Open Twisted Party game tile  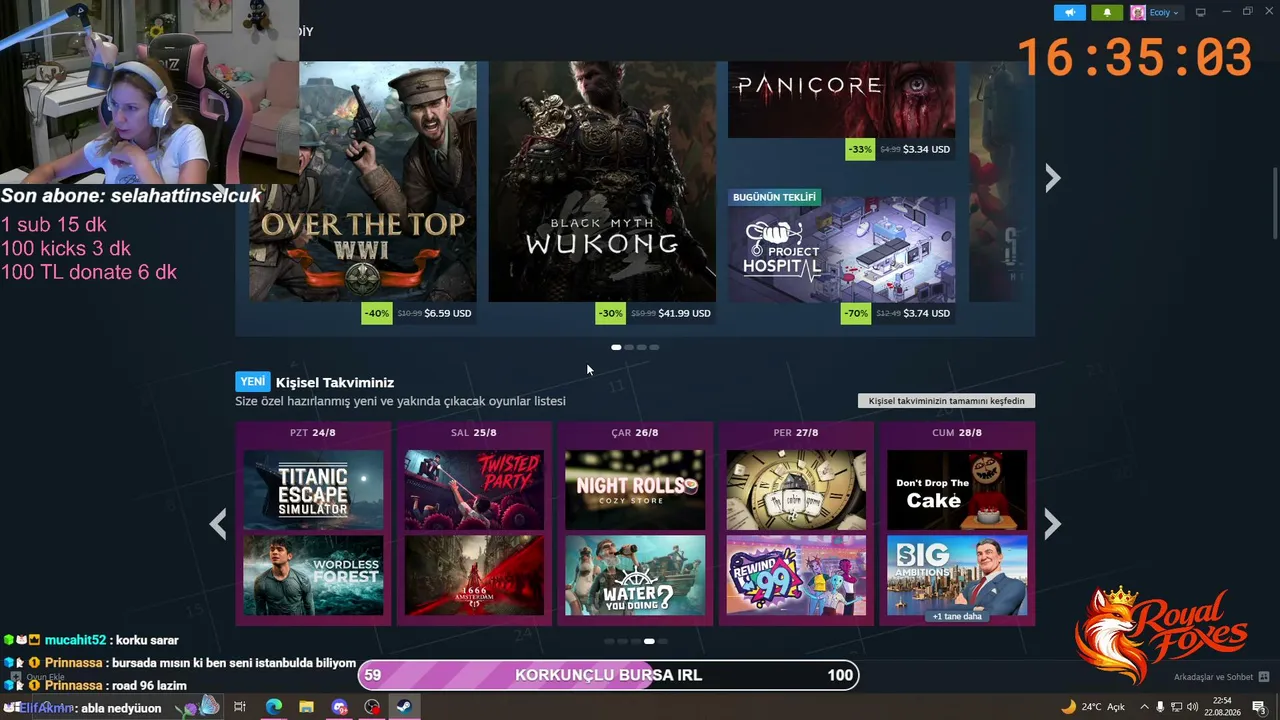[474, 490]
